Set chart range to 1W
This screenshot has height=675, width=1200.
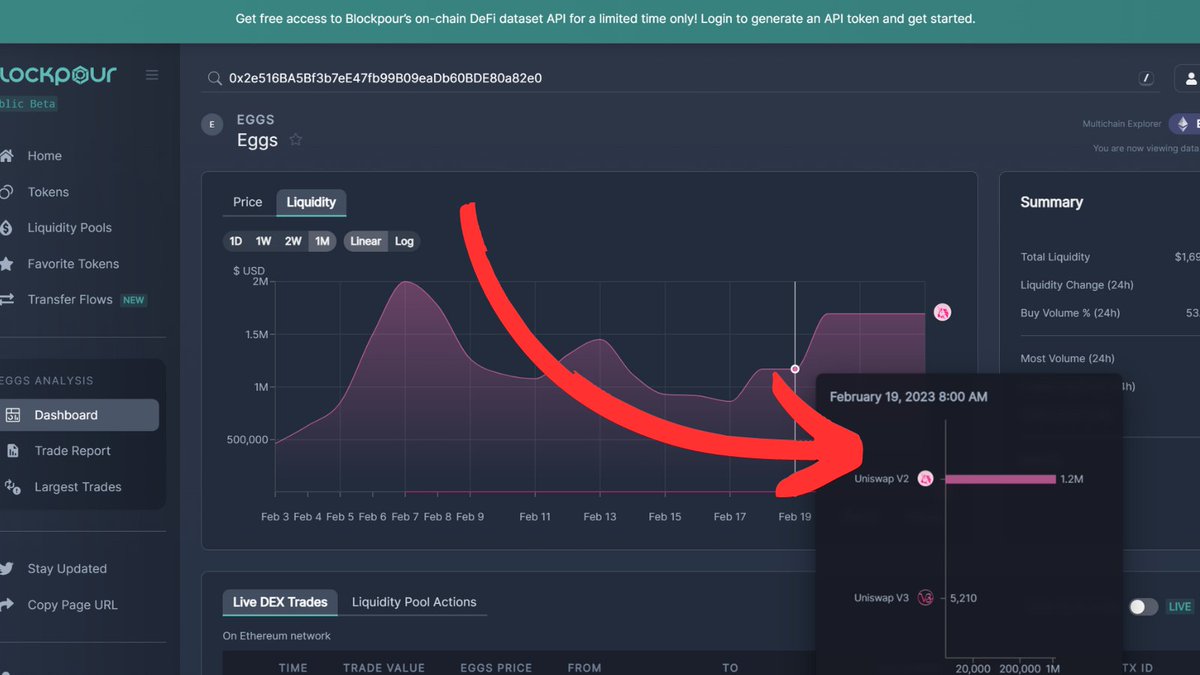(264, 241)
